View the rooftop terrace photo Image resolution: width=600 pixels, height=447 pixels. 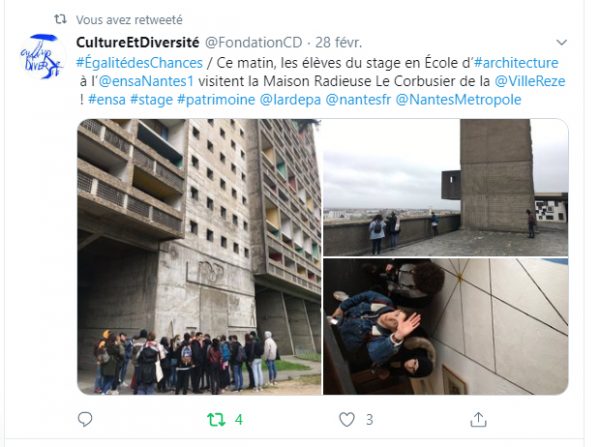pos(446,188)
